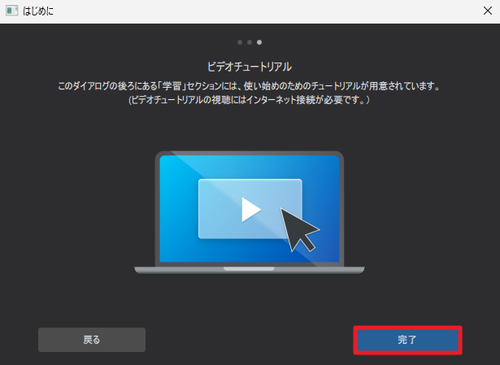500x365 pixels.
Task: Close the はじめに dialog window
Action: 488,11
